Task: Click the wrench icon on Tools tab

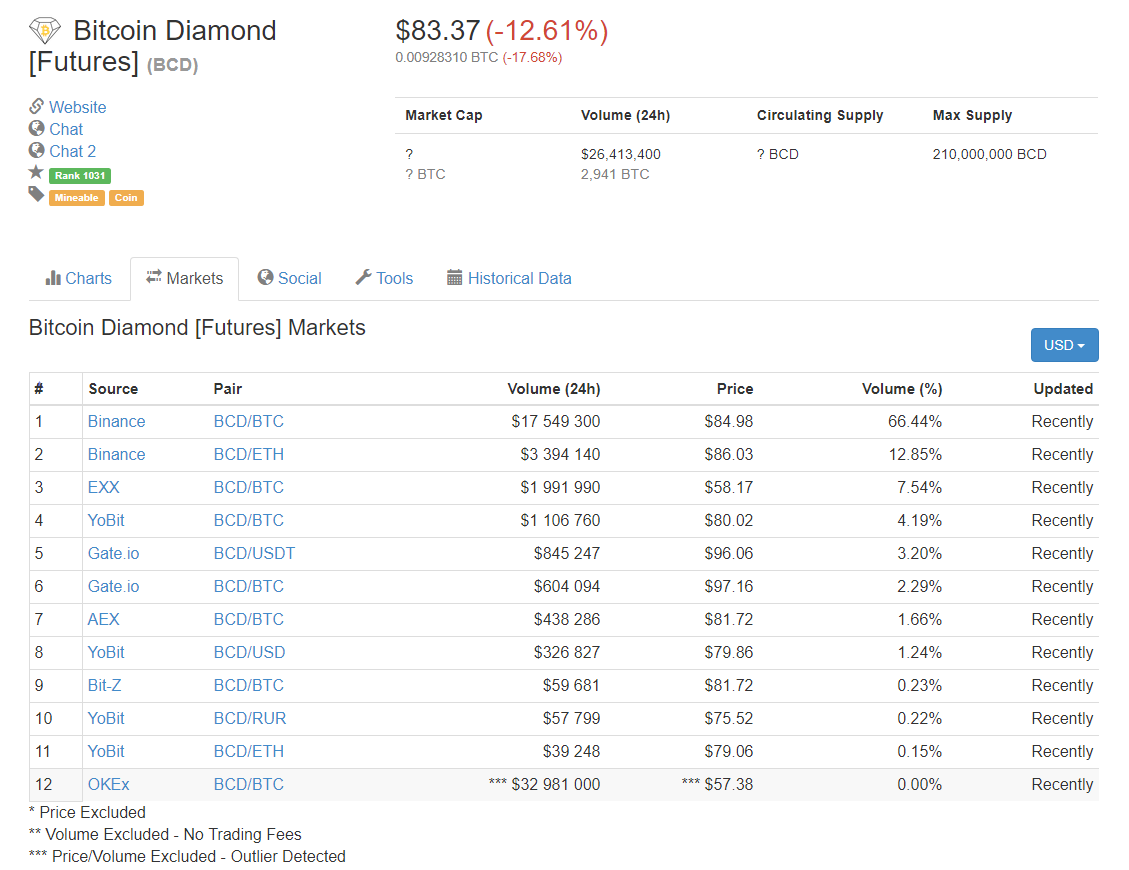Action: pos(363,278)
